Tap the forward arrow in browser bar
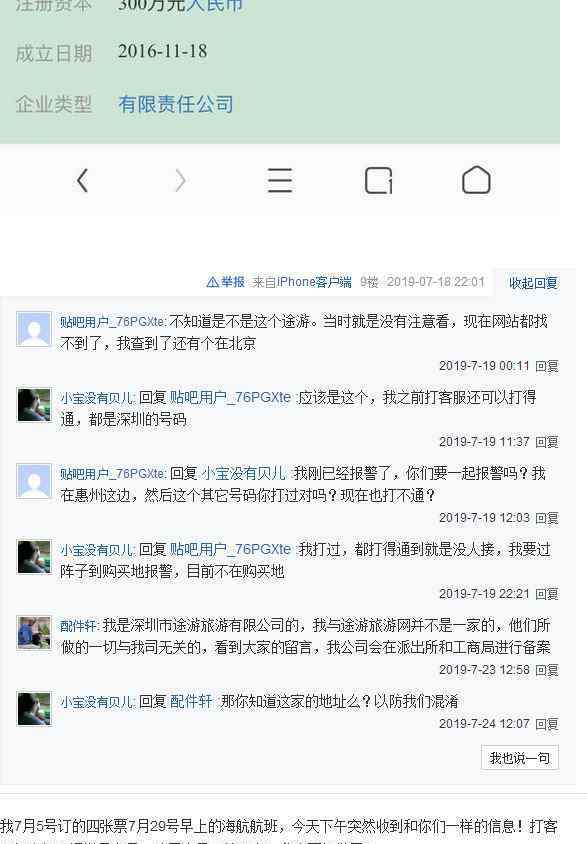The image size is (587, 844). coord(181,180)
